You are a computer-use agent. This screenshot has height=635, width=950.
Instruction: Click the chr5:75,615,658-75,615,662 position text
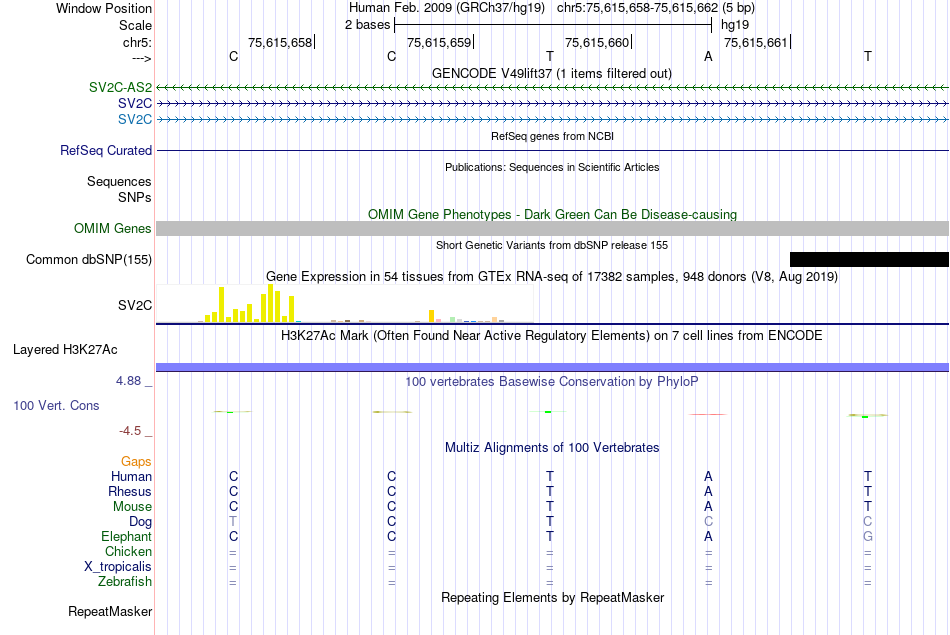point(637,8)
